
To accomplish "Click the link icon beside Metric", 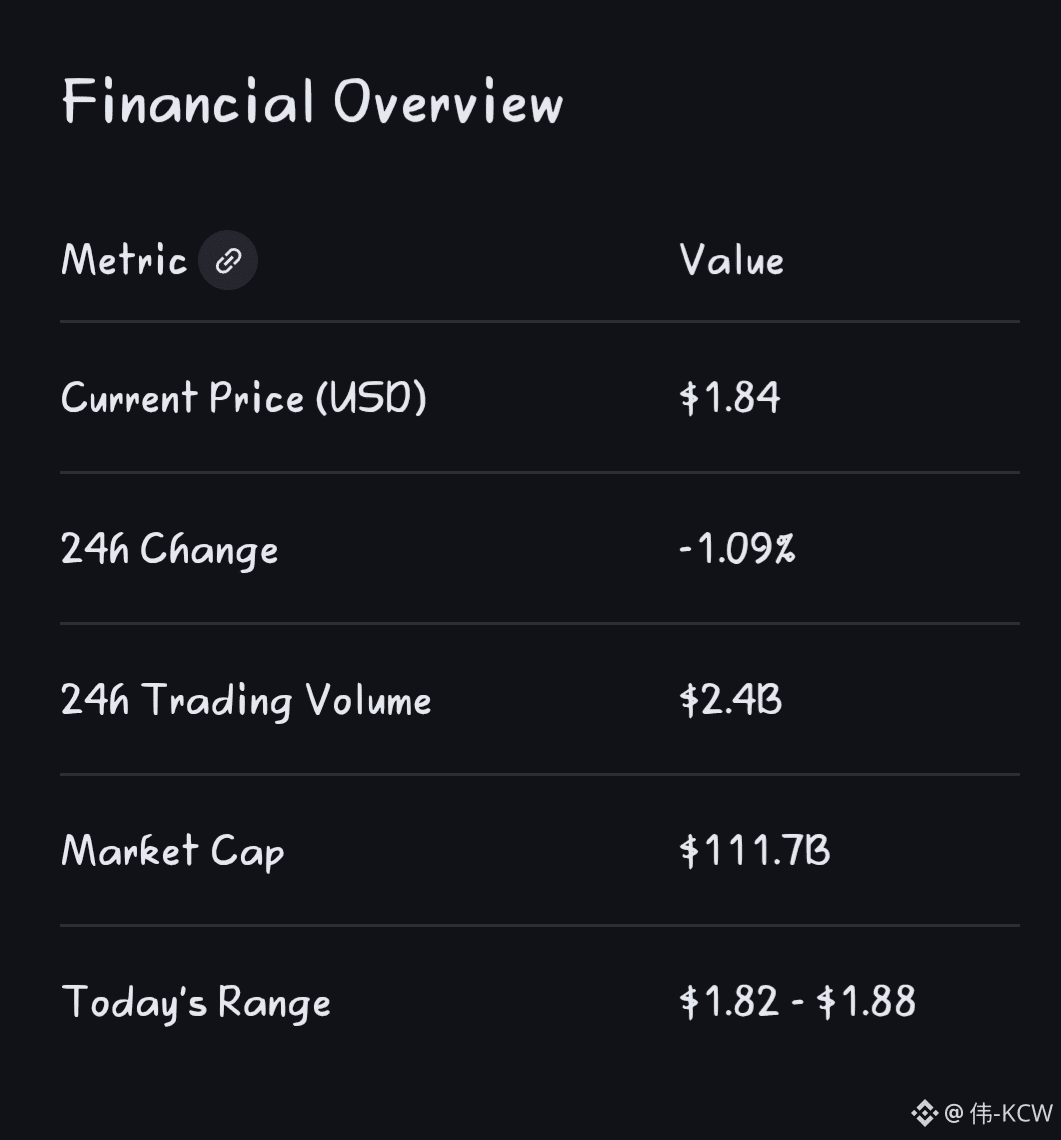I will tap(228, 261).
